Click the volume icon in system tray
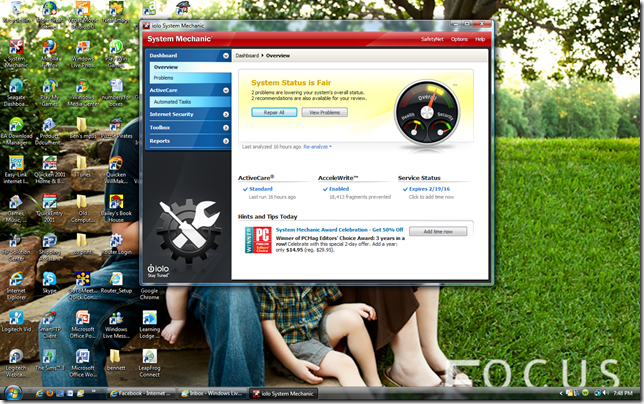644x404 pixels. (605, 393)
